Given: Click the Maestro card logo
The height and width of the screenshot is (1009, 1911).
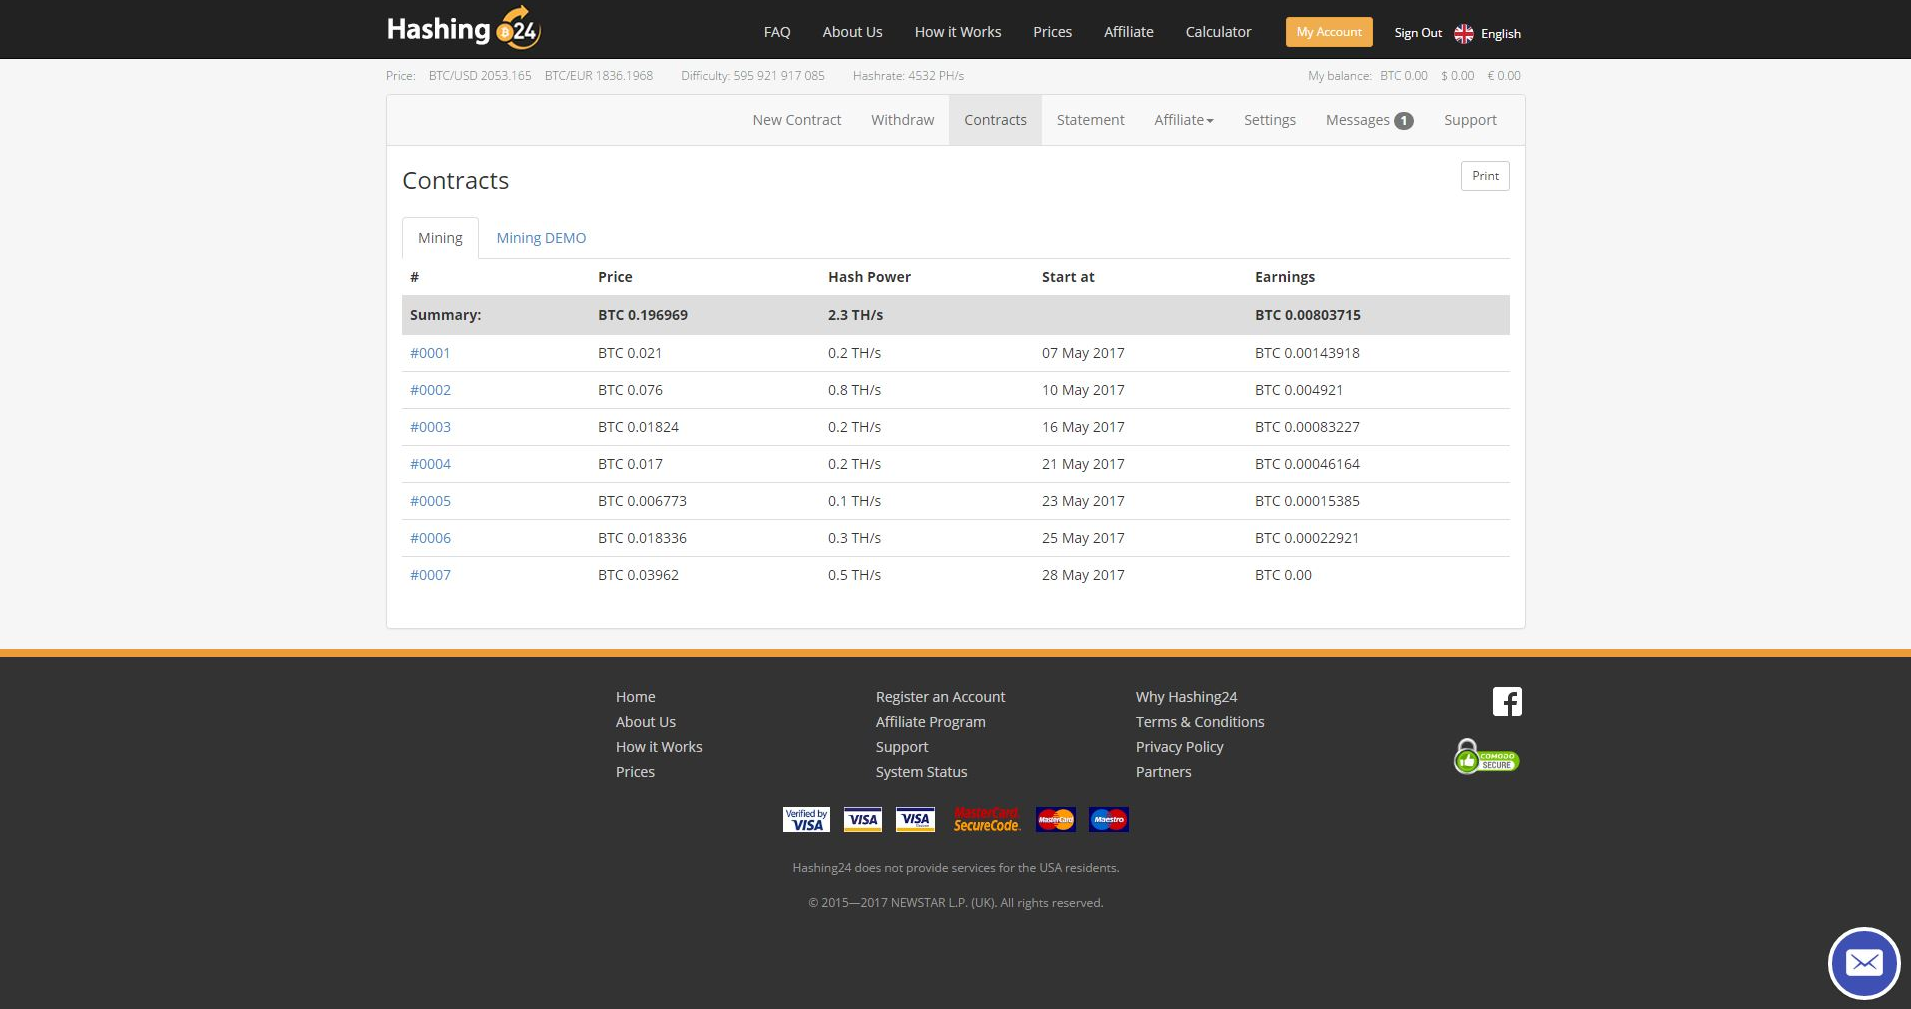Looking at the screenshot, I should pyautogui.click(x=1108, y=820).
